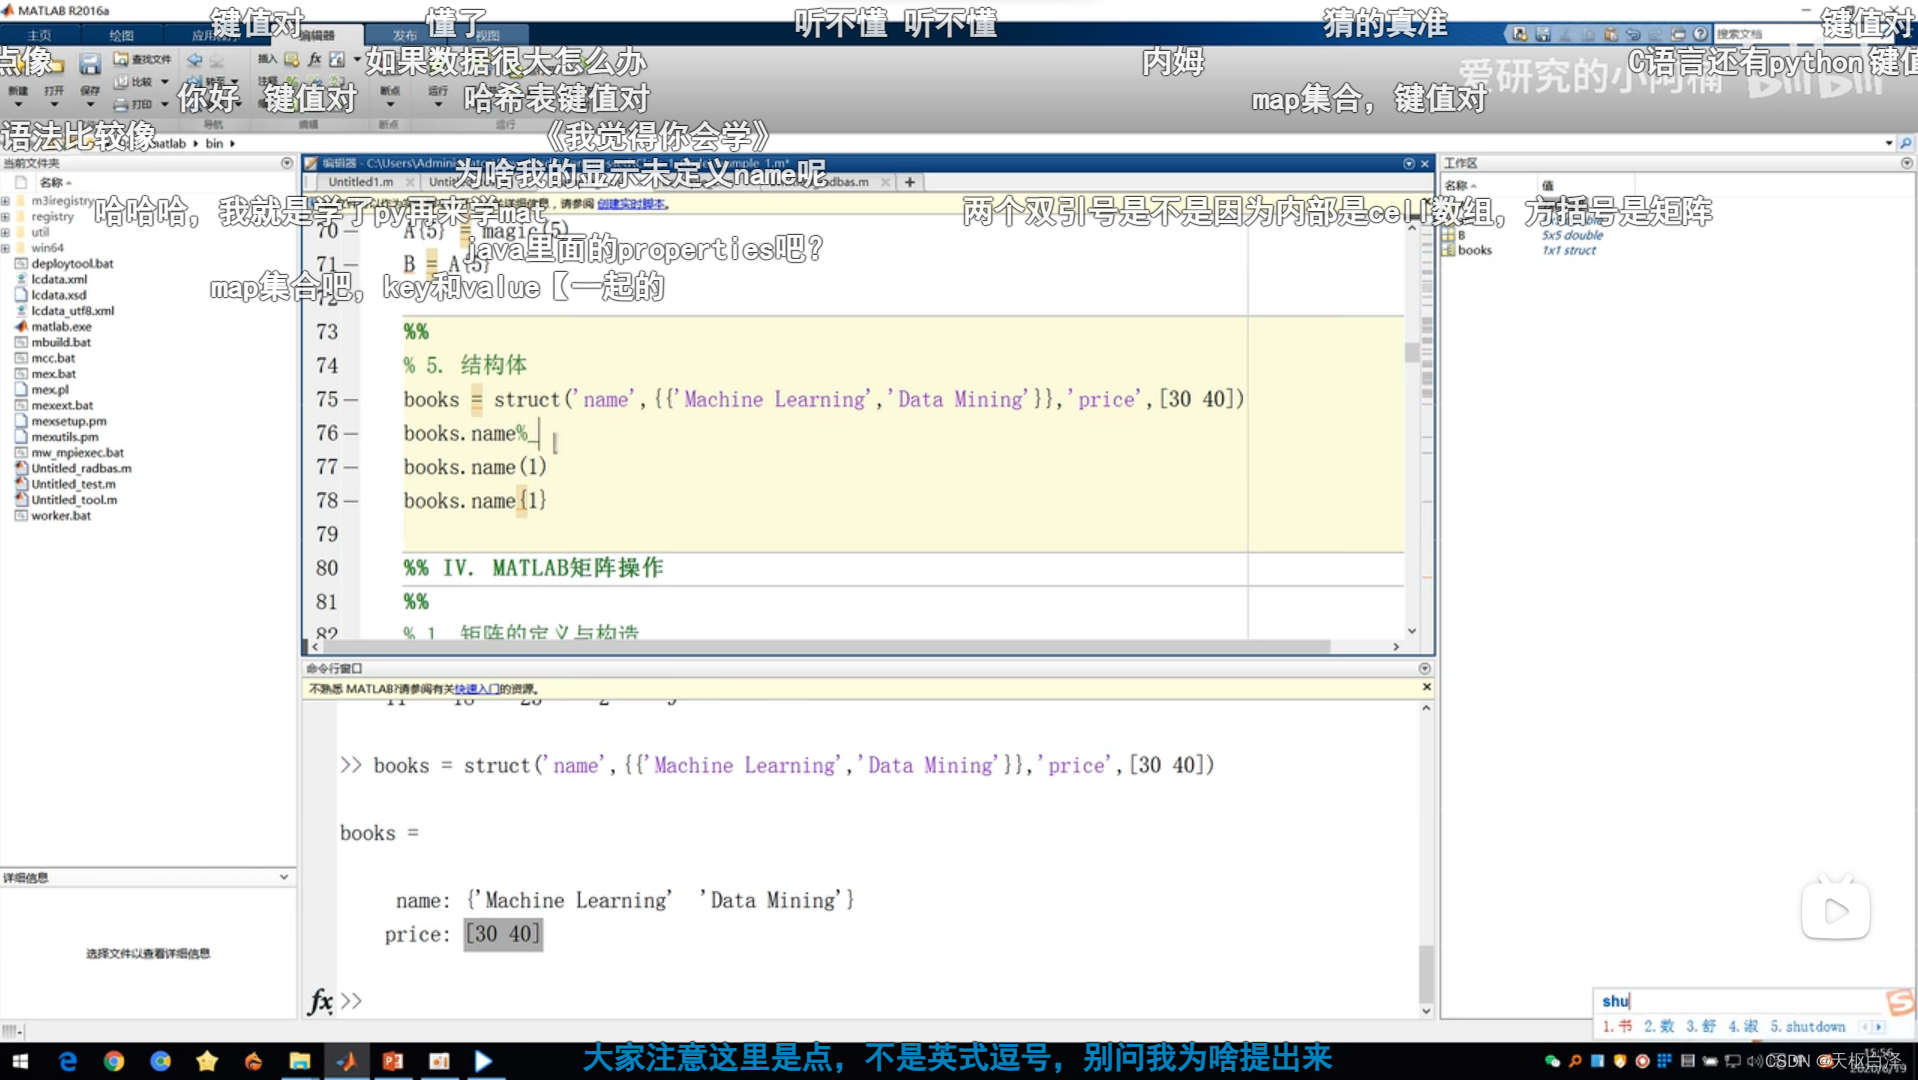Select variable B in Workspace

tap(1461, 235)
